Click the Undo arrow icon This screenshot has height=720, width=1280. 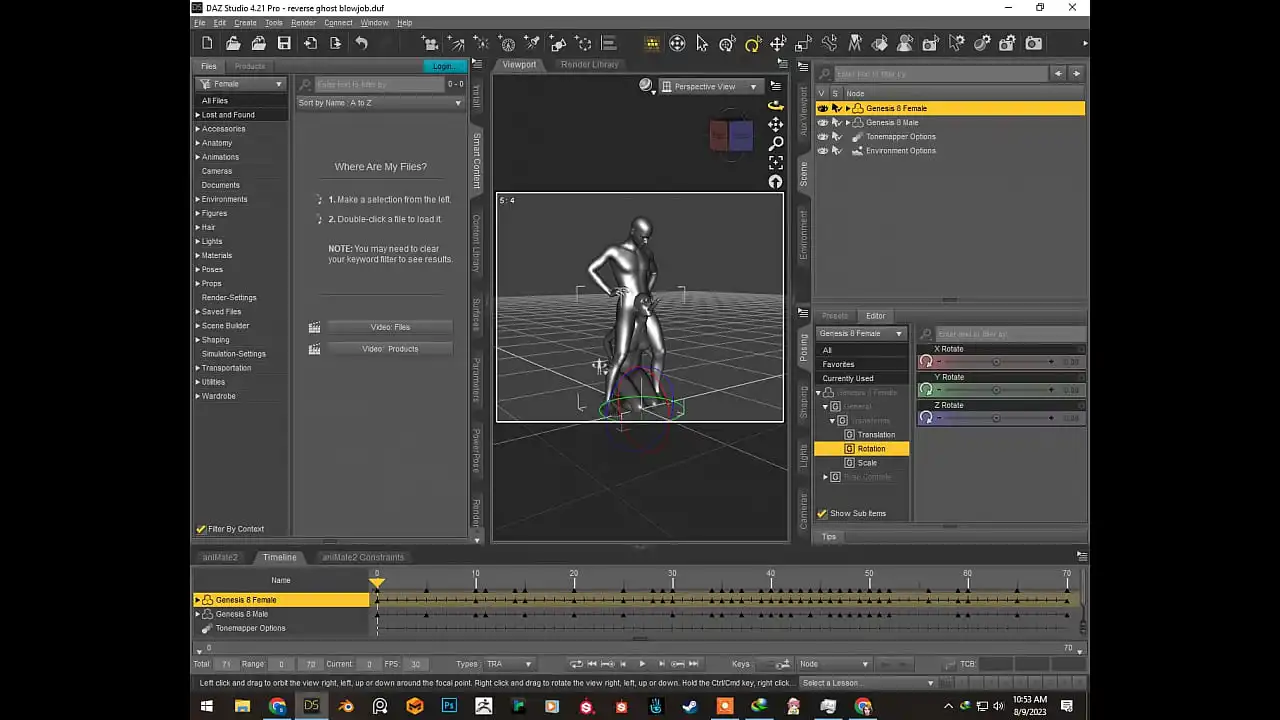click(361, 43)
